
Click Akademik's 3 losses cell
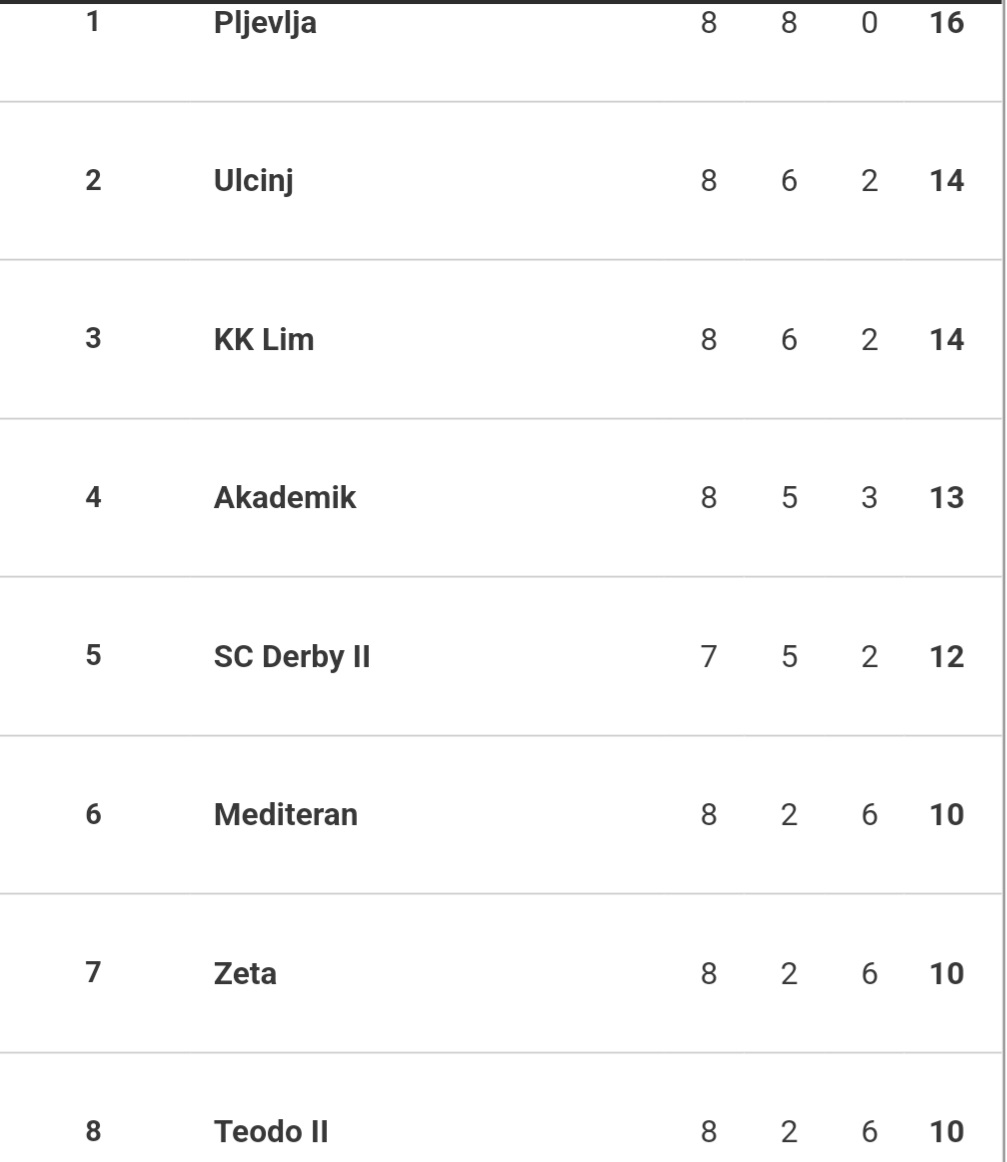pyautogui.click(x=869, y=497)
